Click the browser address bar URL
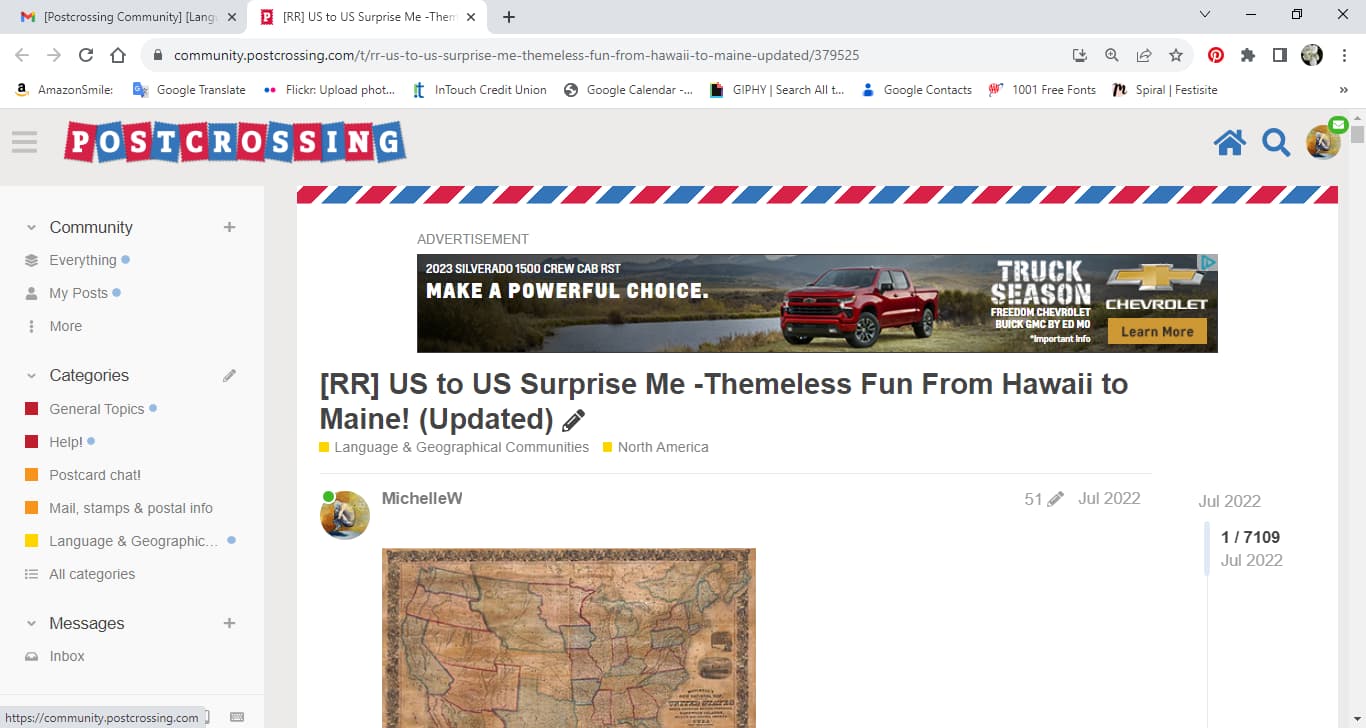This screenshot has width=1366, height=728. pos(515,56)
